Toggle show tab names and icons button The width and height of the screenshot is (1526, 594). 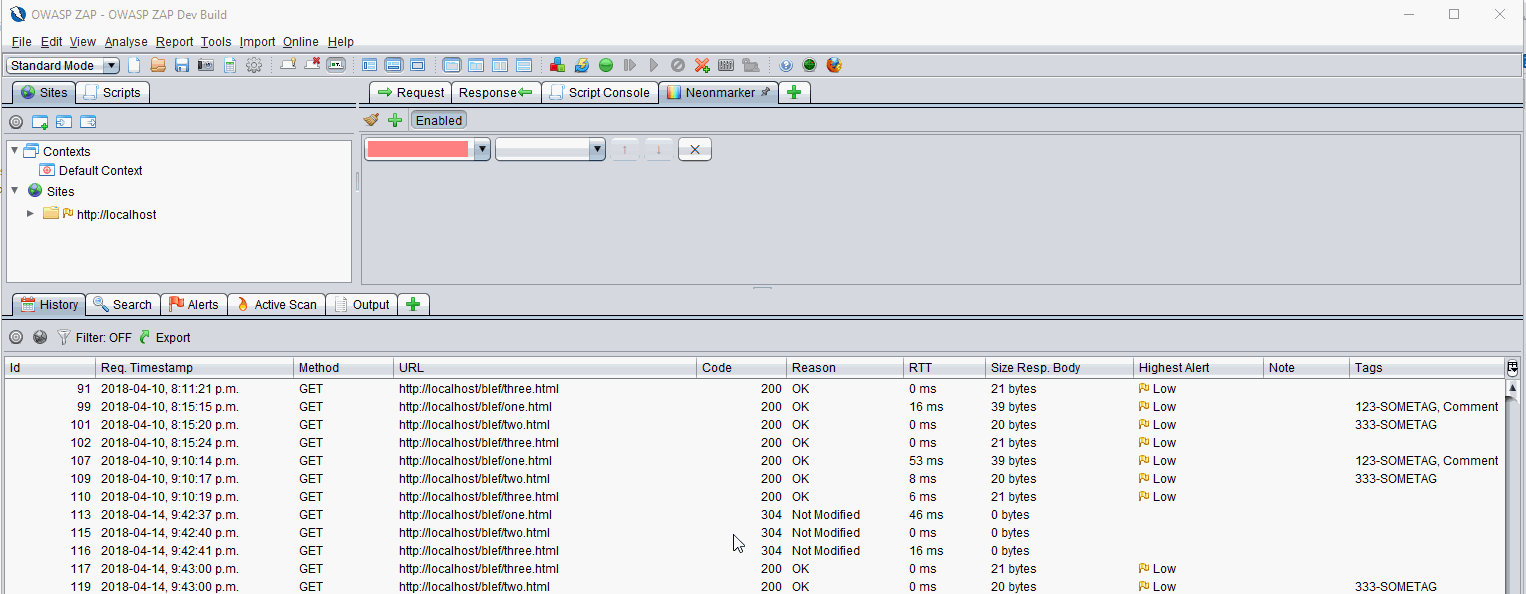tap(336, 65)
